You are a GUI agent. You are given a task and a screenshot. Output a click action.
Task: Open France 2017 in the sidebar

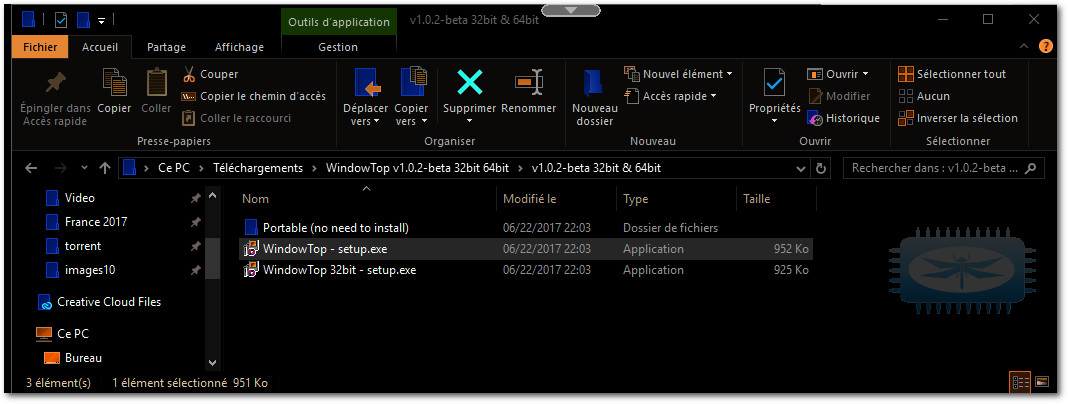(96, 221)
